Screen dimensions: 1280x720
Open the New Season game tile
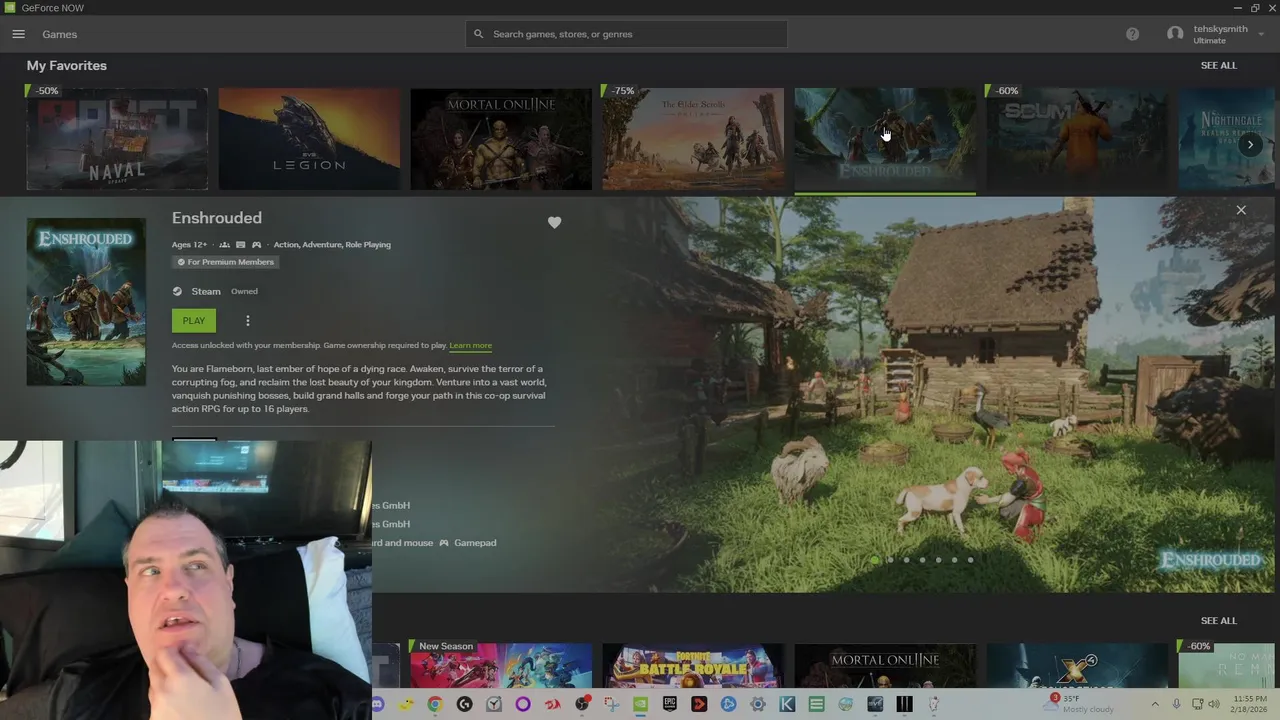(501, 666)
